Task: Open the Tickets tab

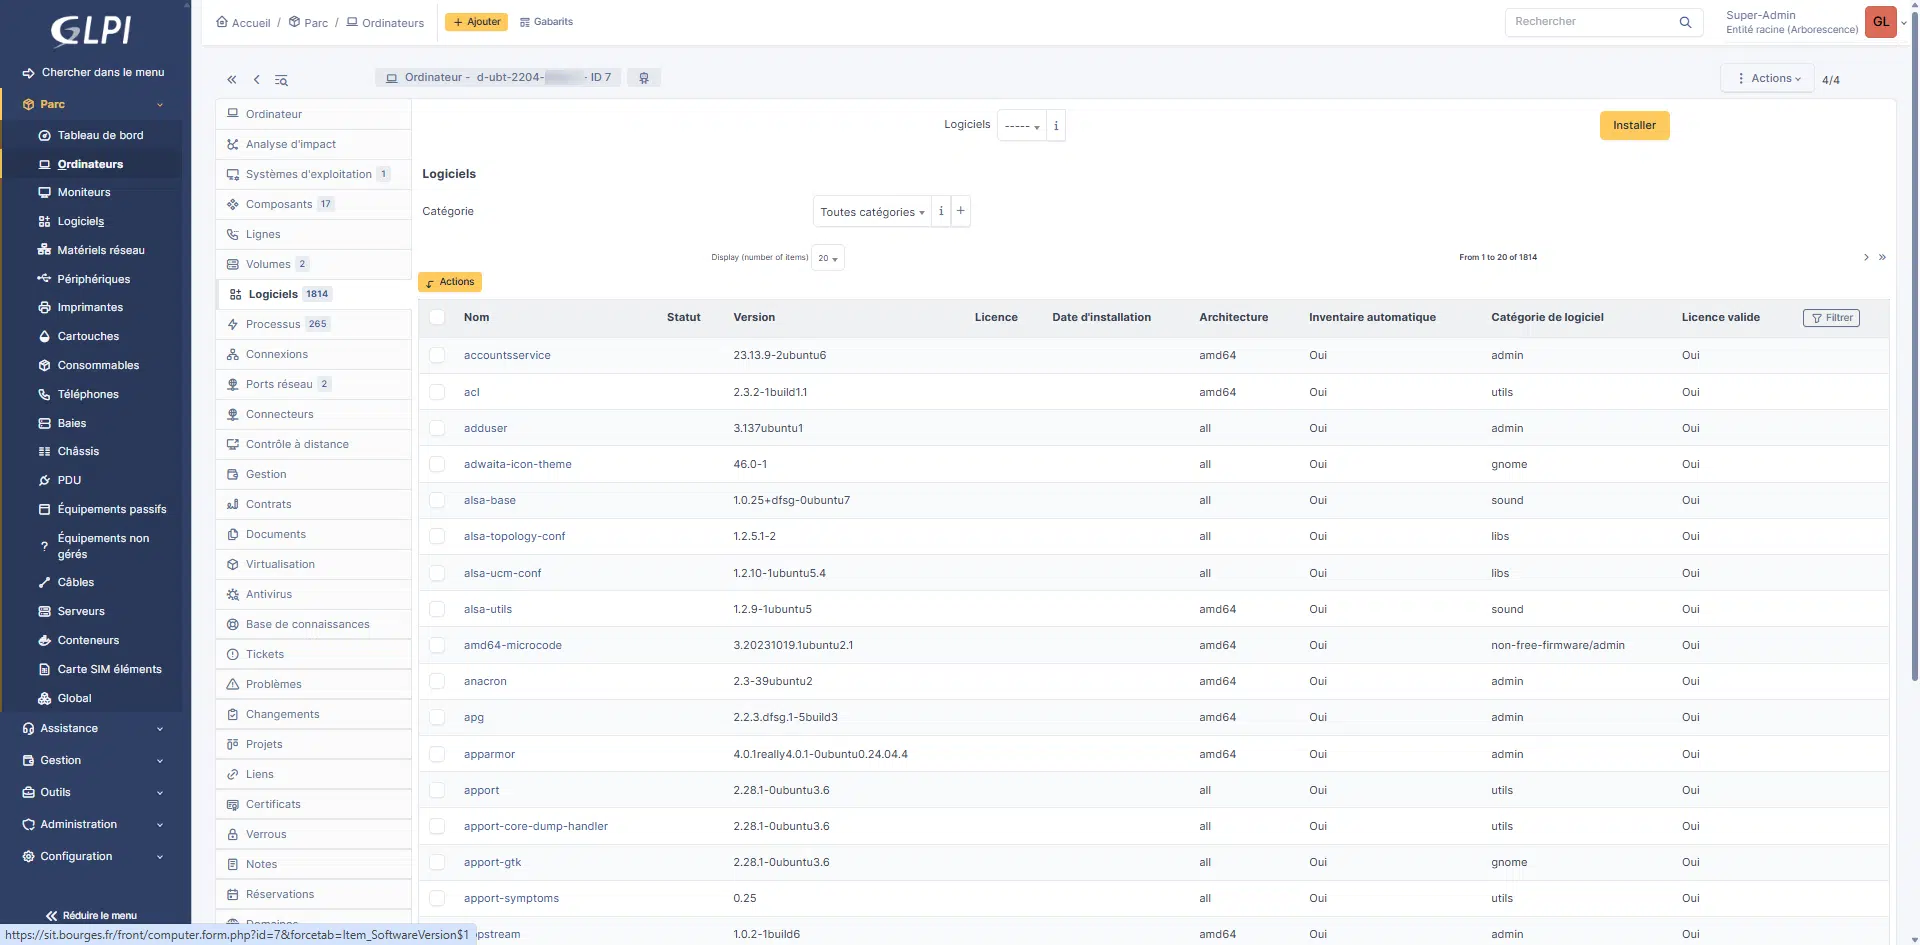Action: point(313,654)
